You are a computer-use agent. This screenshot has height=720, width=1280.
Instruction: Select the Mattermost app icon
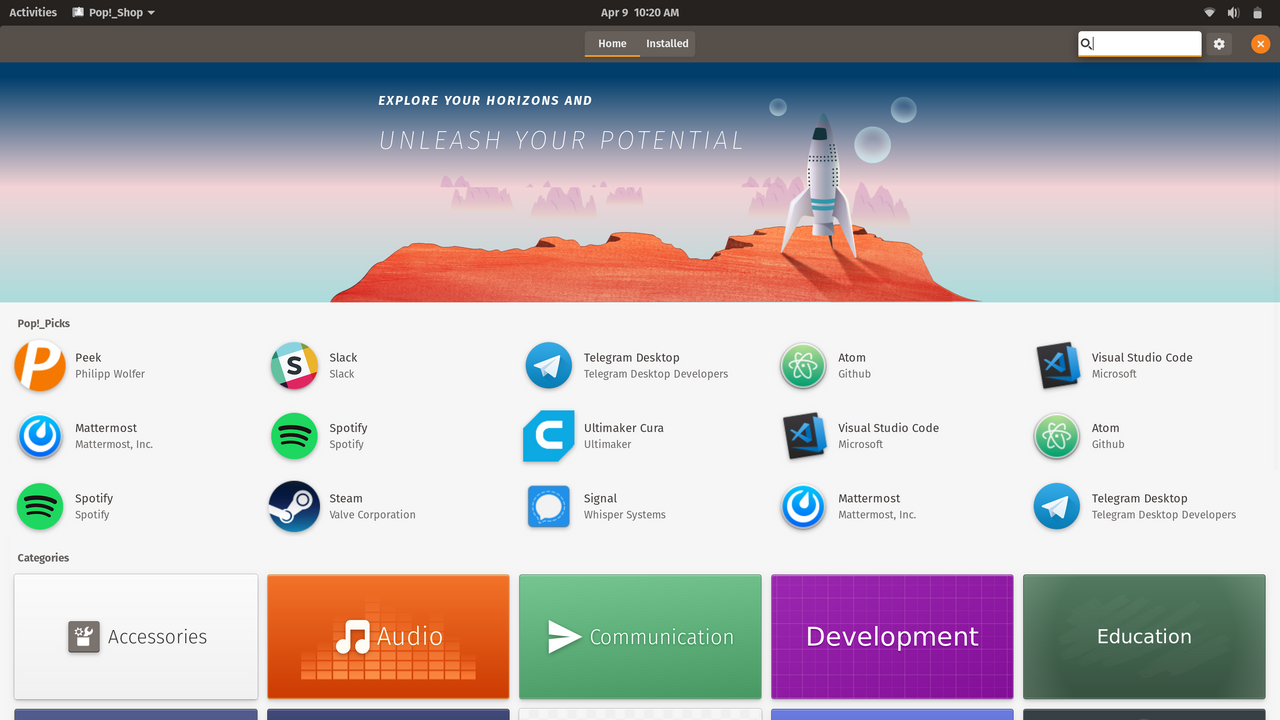[x=40, y=436]
